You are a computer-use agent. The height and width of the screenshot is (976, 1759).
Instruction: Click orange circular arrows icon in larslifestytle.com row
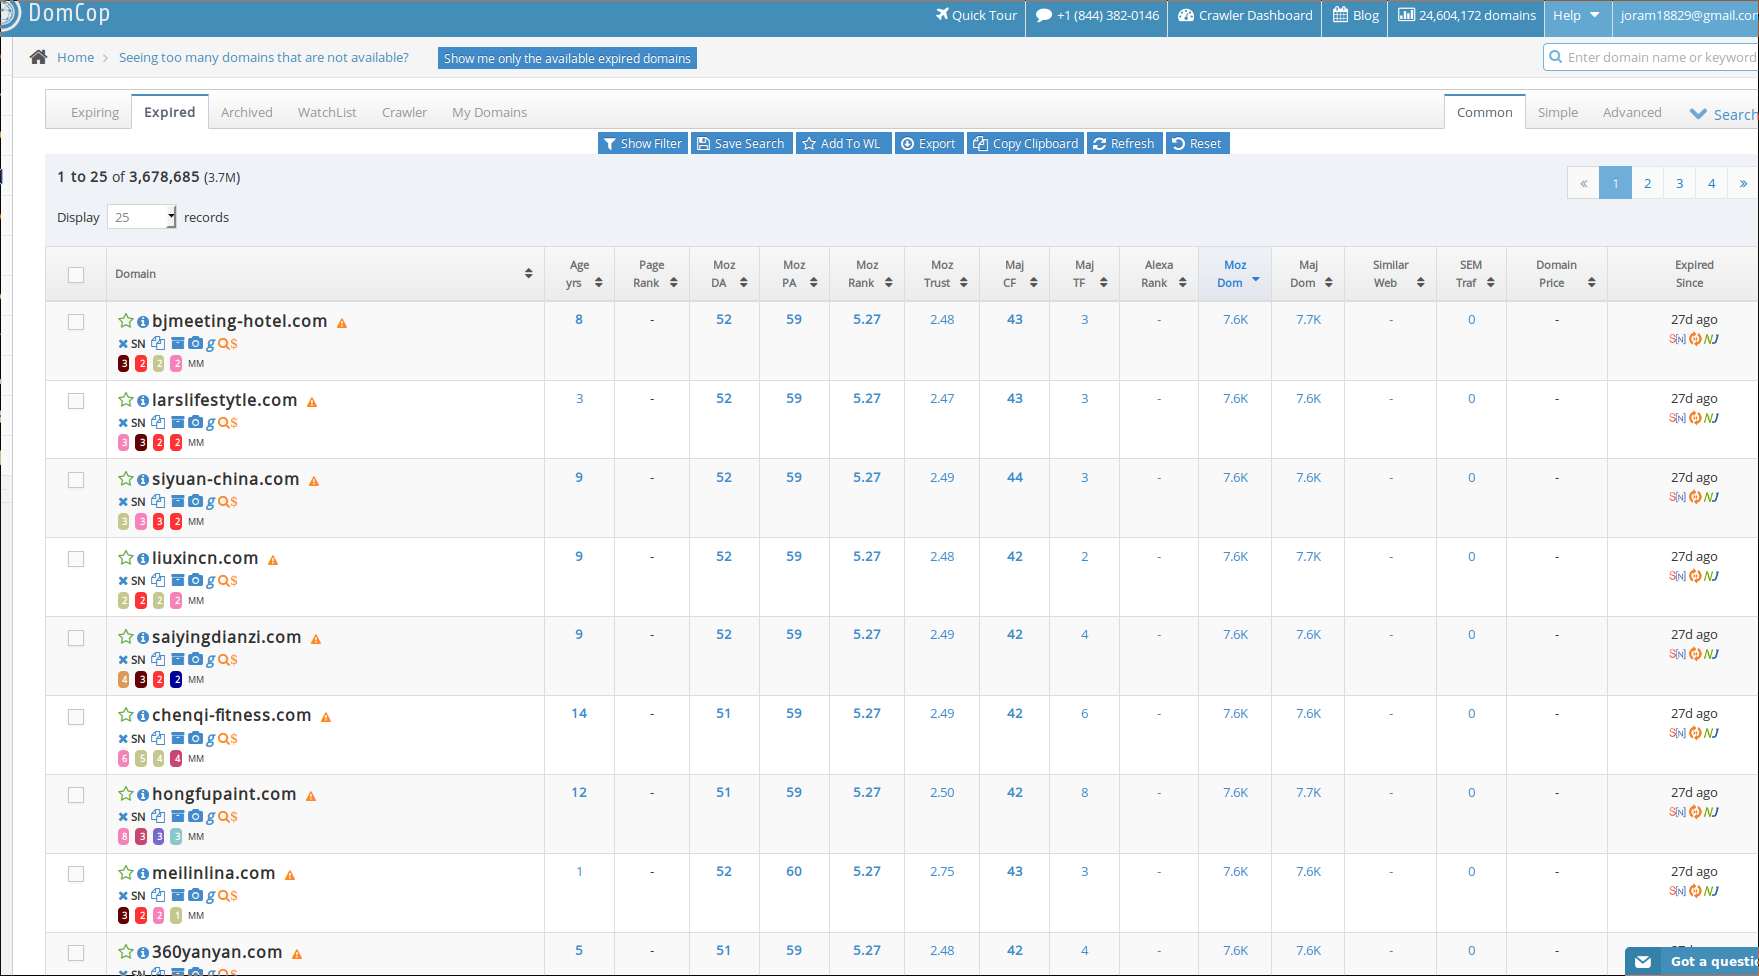(1695, 418)
